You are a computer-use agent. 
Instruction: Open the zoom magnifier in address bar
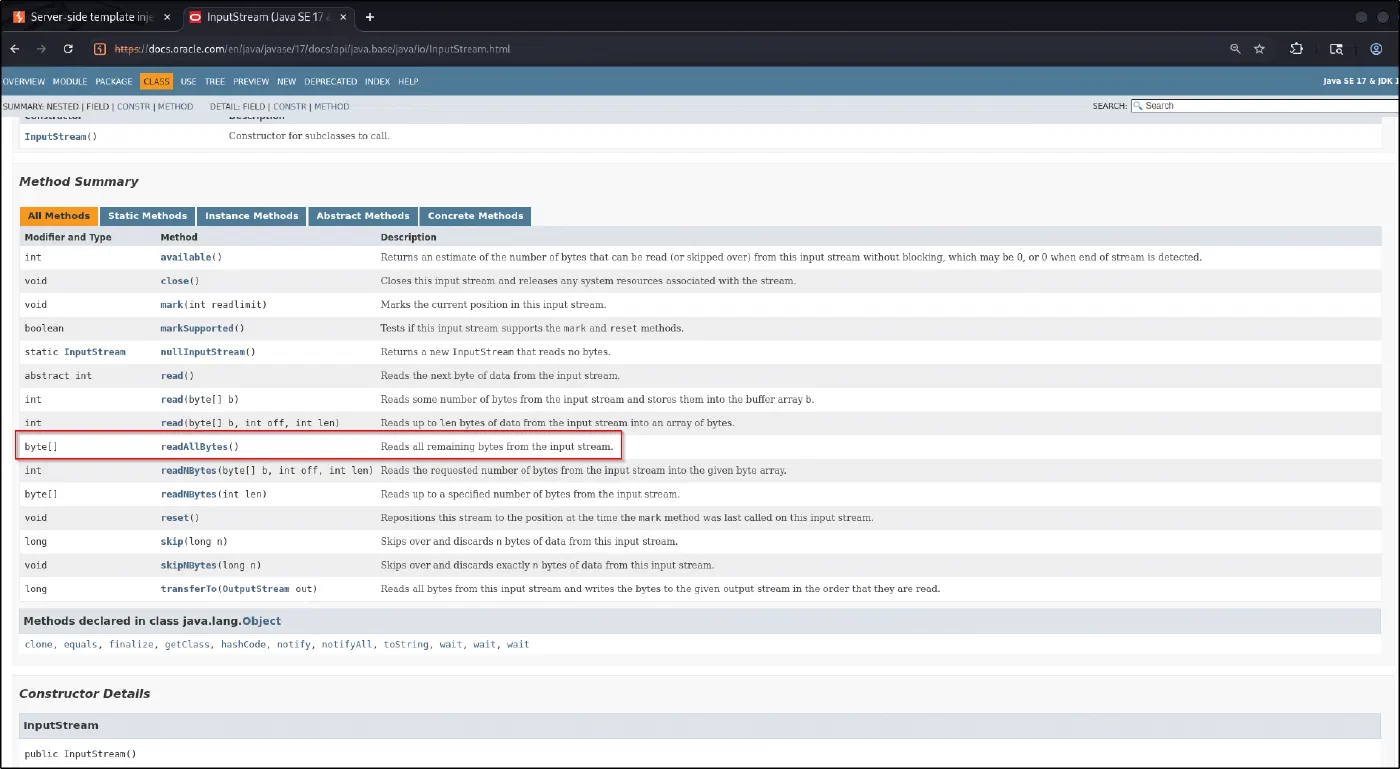point(1235,48)
